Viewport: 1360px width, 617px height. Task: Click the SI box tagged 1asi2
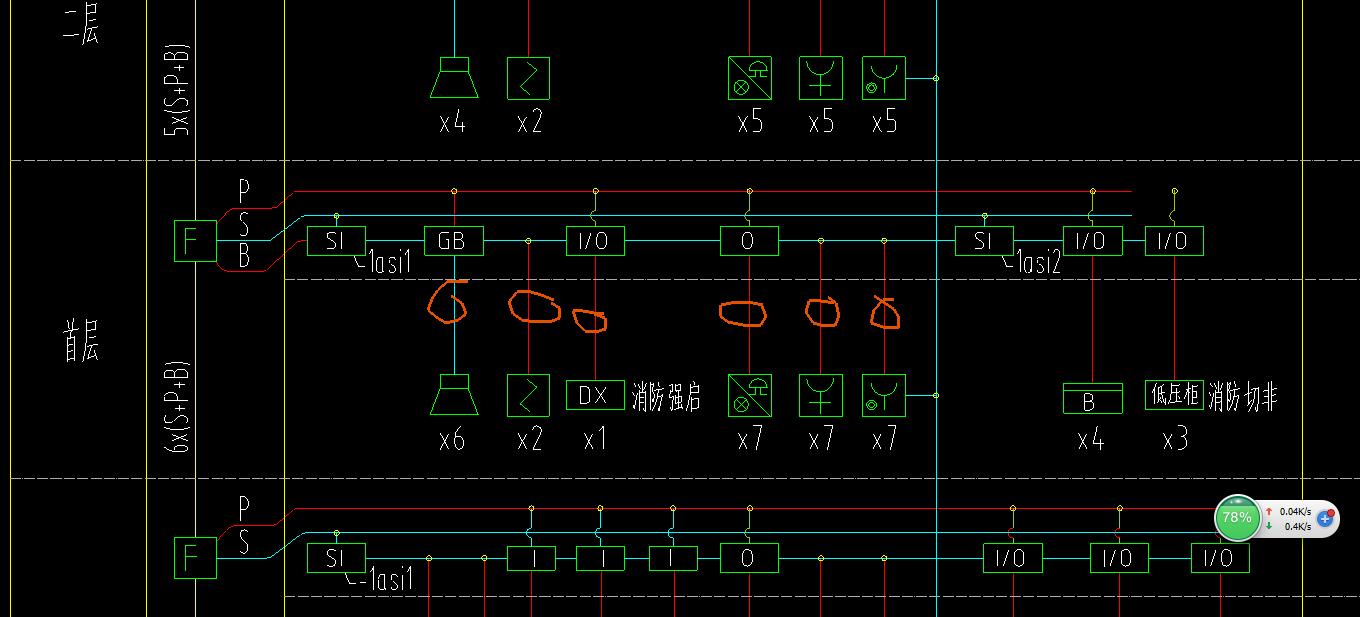coord(984,241)
